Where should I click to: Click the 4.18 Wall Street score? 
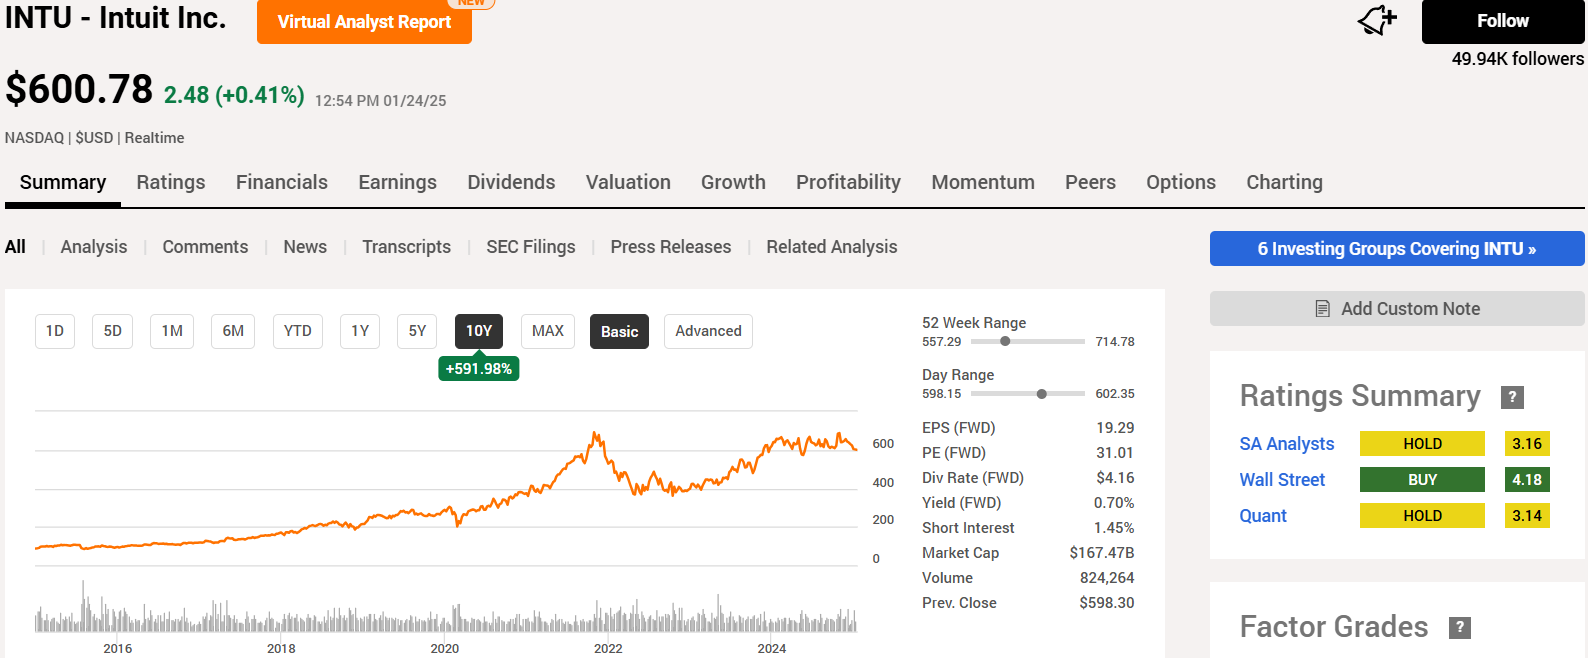pos(1527,480)
